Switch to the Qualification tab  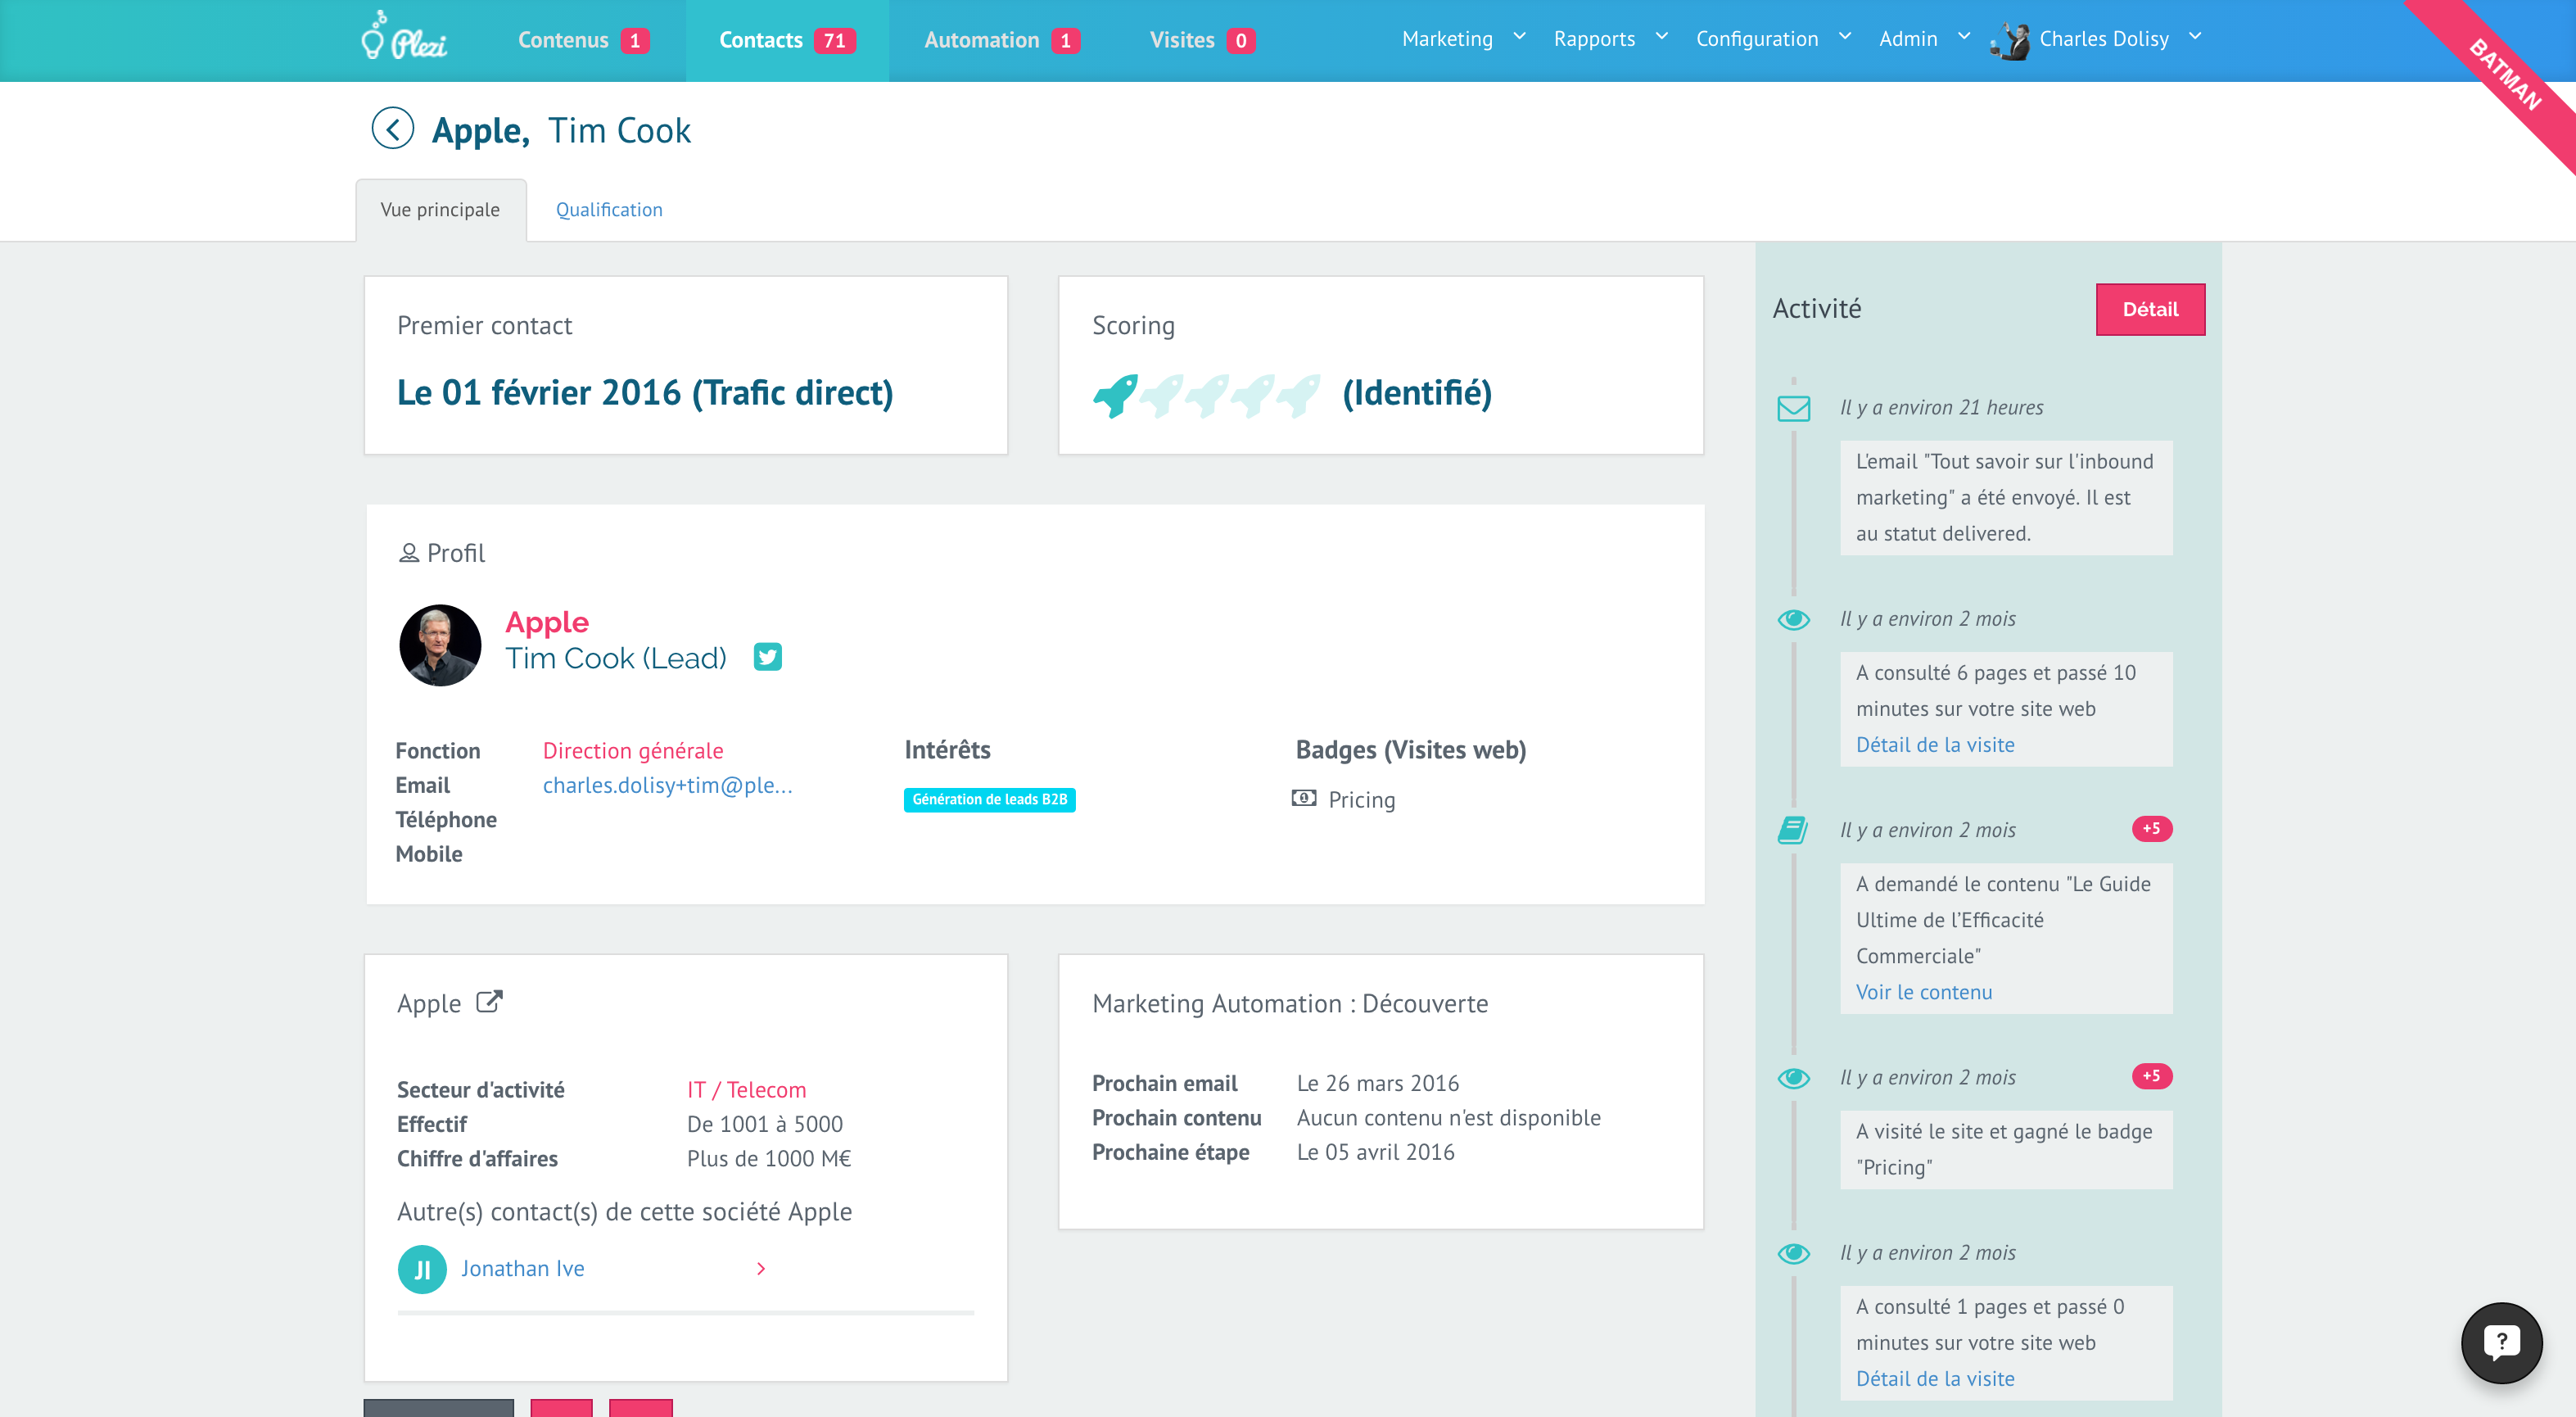click(x=609, y=210)
